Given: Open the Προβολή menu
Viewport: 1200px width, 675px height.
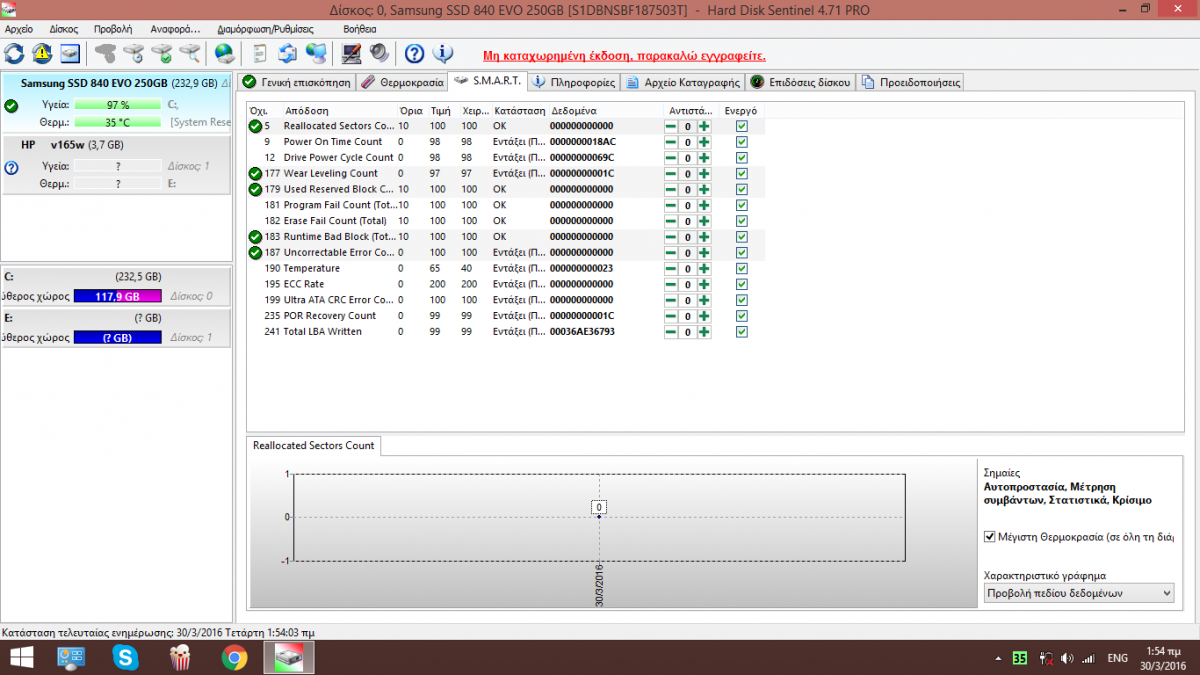Looking at the screenshot, I should click(113, 29).
